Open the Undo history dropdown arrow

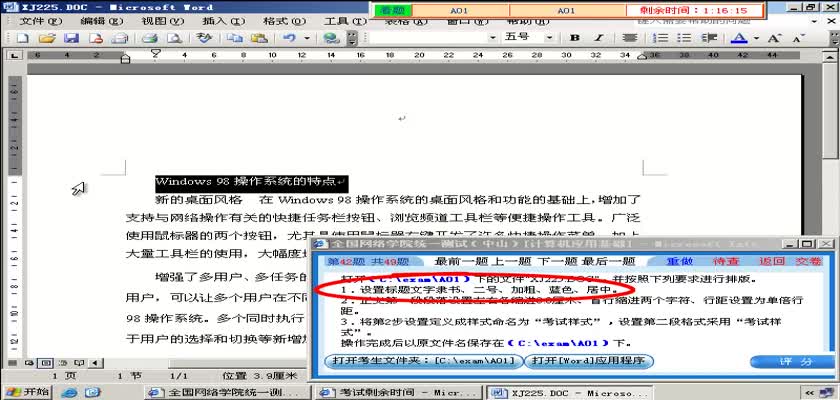pos(306,38)
